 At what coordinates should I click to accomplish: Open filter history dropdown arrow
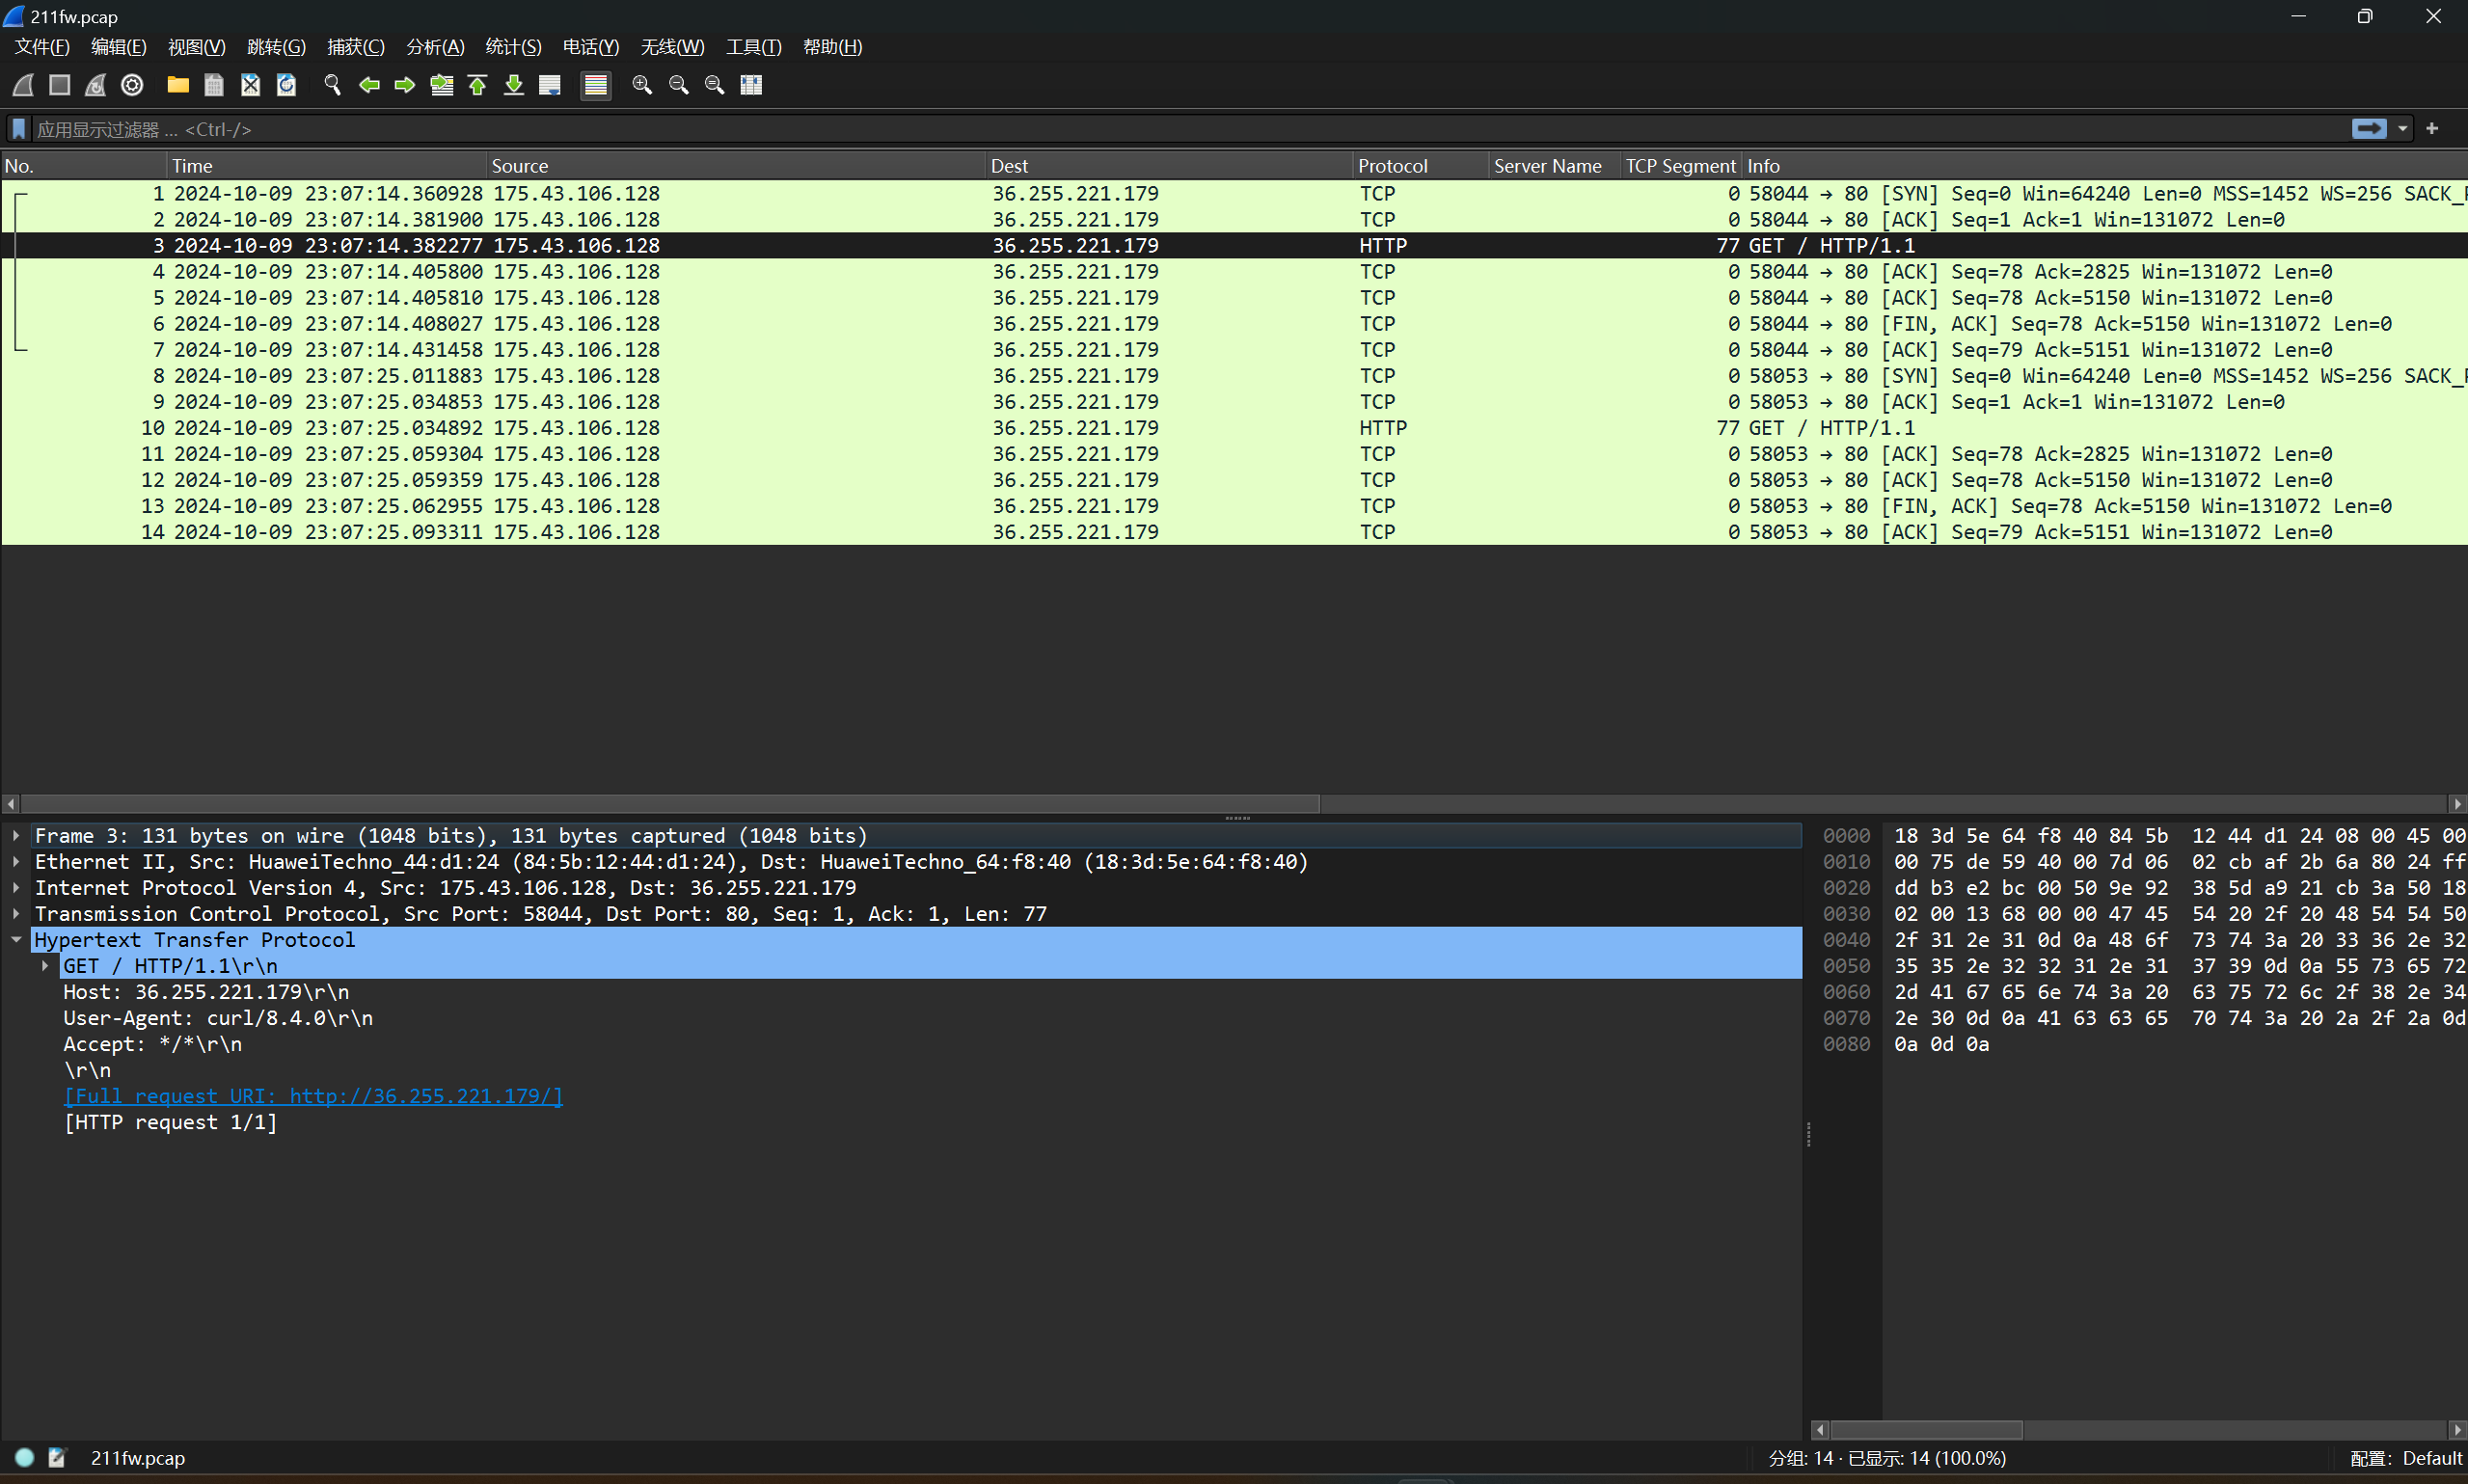[x=2402, y=129]
